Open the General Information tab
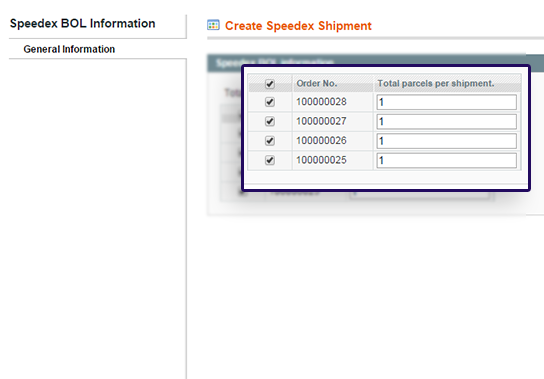 pos(69,49)
